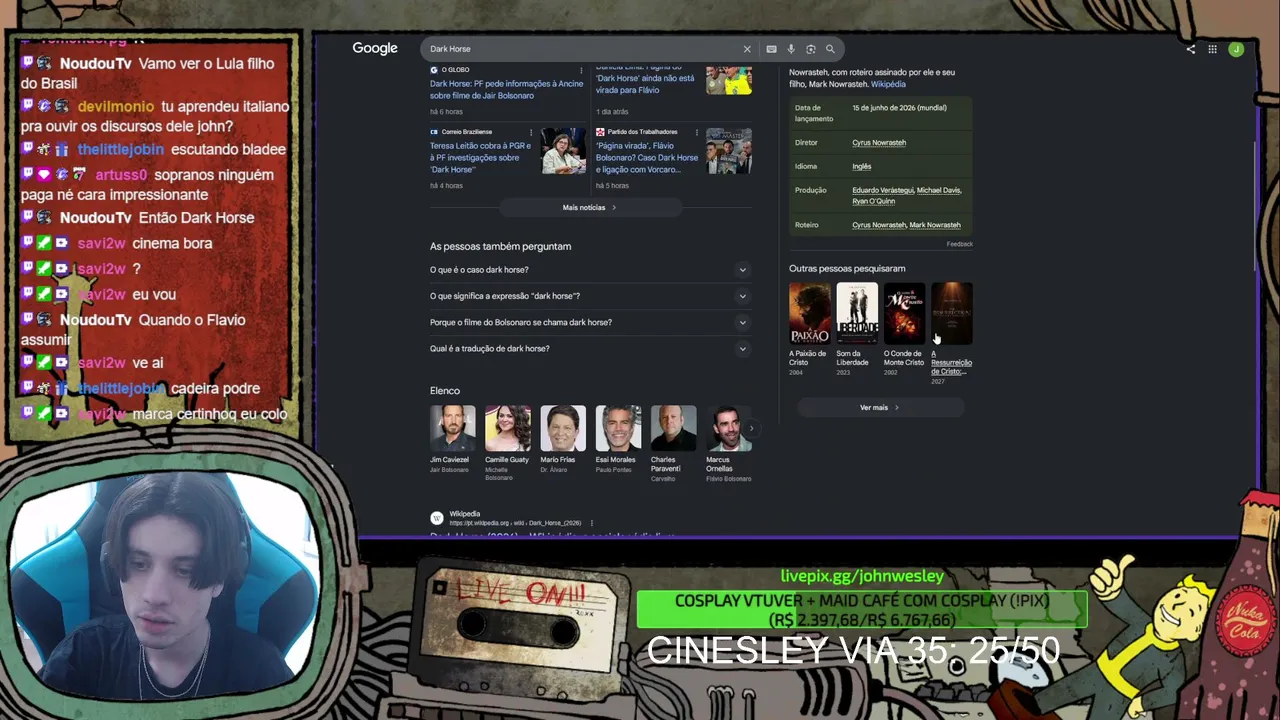Open Cyrus Nowrasteh link in Diretor row
1280x720 pixels.
coord(879,142)
